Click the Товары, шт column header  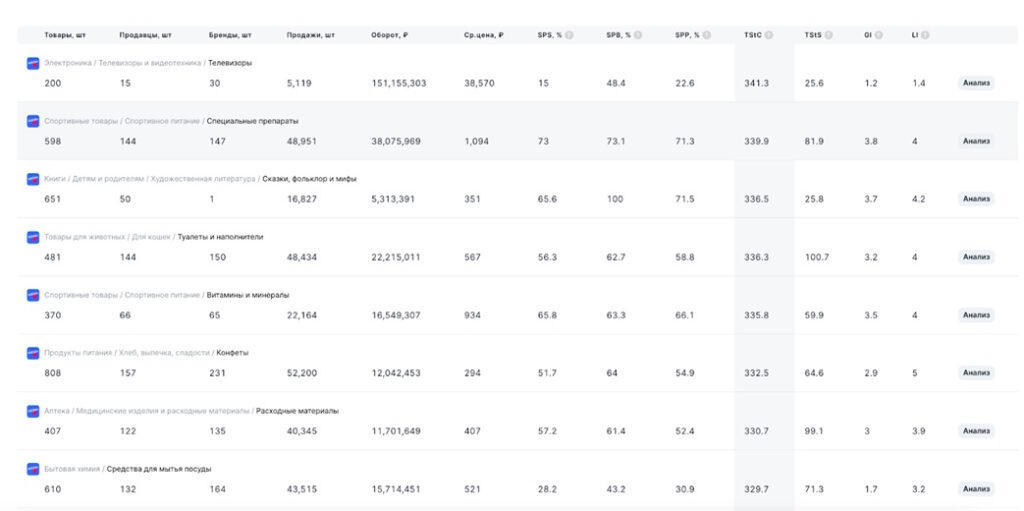(x=64, y=35)
